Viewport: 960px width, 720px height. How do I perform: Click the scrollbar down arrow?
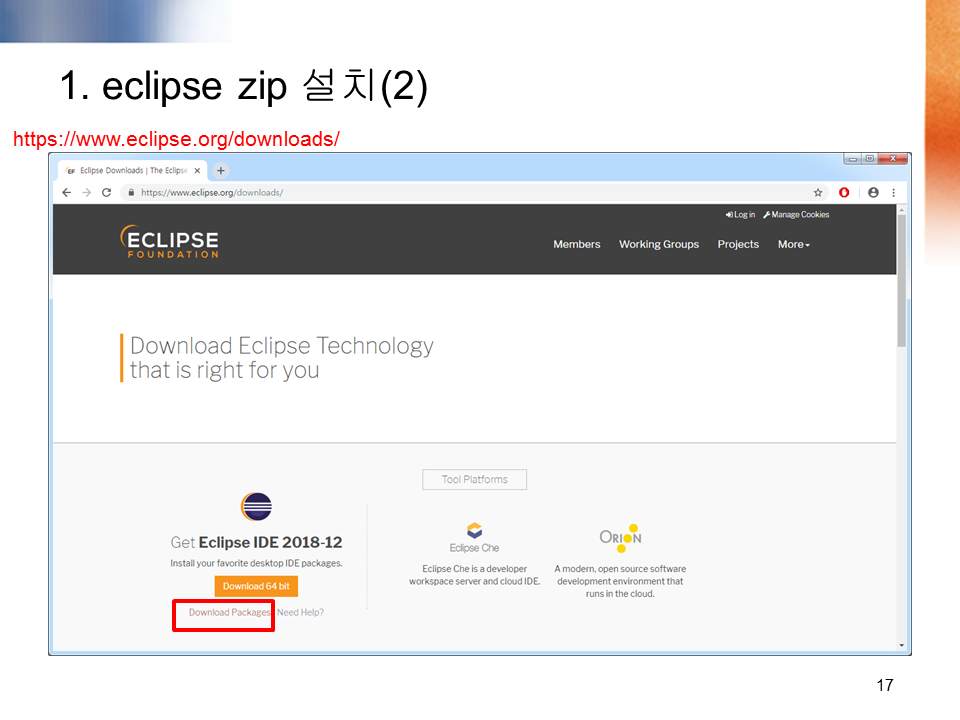tap(901, 645)
